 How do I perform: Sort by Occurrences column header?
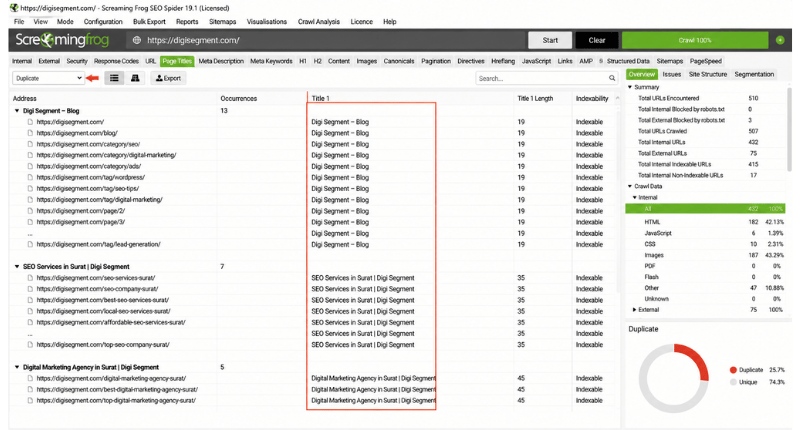pos(238,98)
